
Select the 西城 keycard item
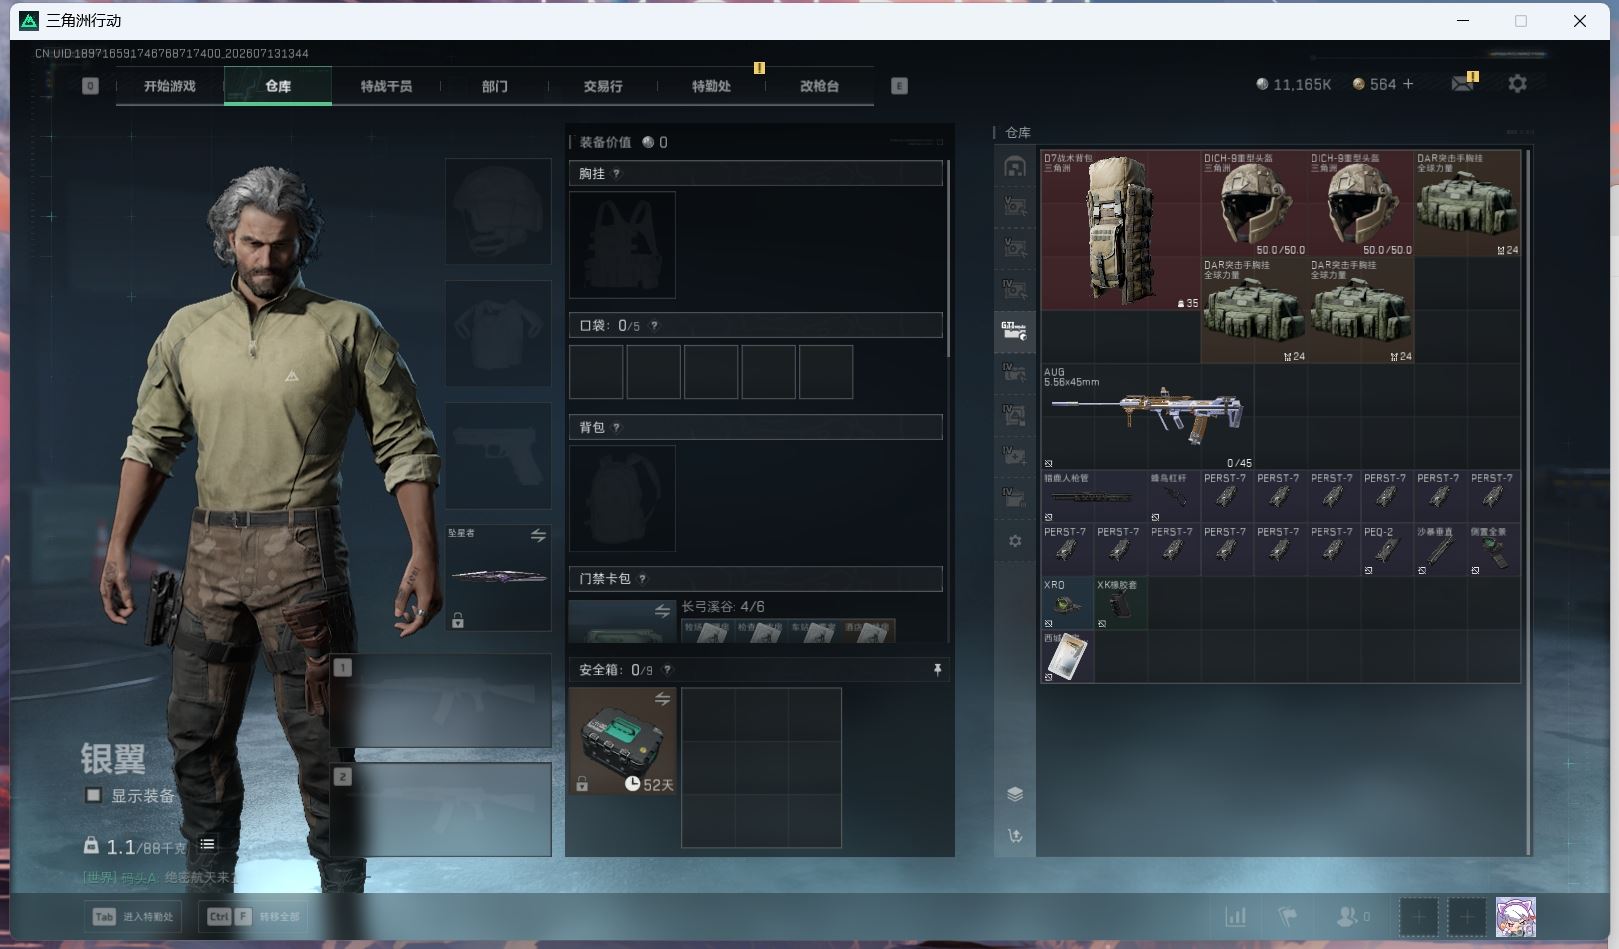[x=1067, y=657]
